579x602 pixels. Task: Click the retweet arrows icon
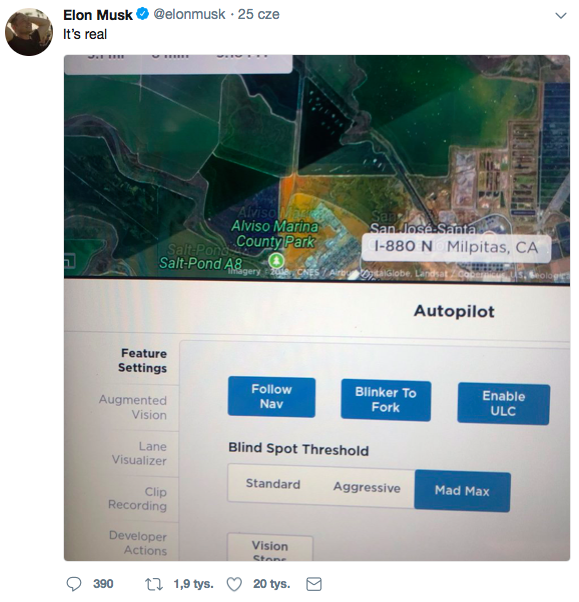[154, 584]
